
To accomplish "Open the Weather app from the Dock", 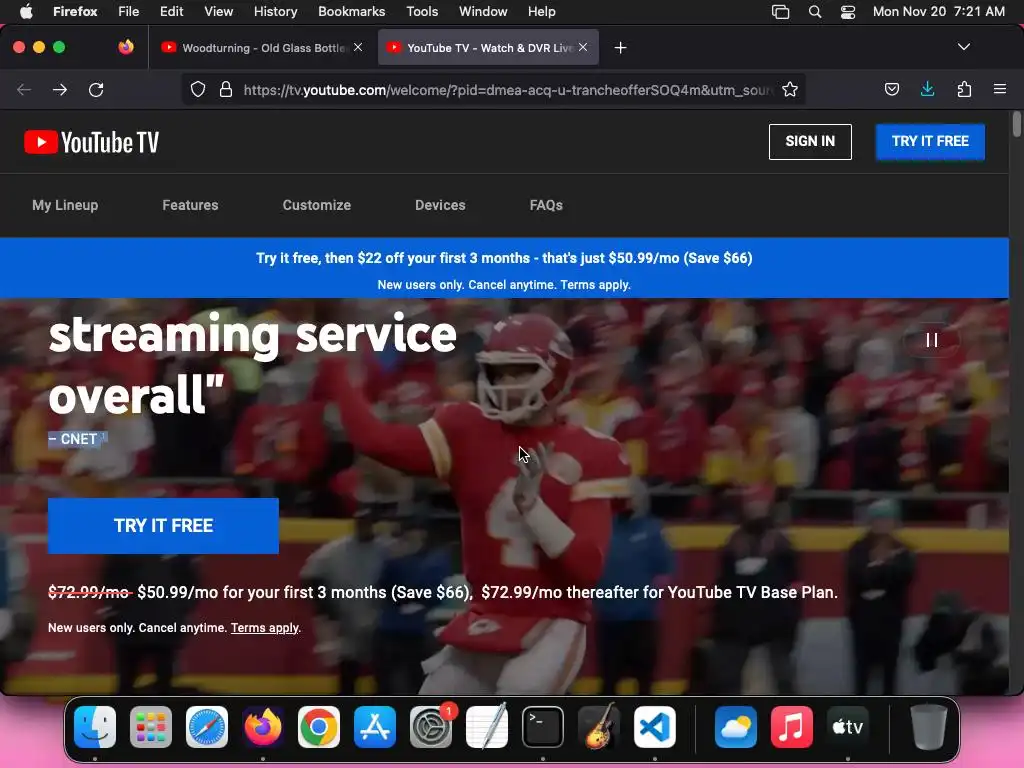I will [736, 727].
